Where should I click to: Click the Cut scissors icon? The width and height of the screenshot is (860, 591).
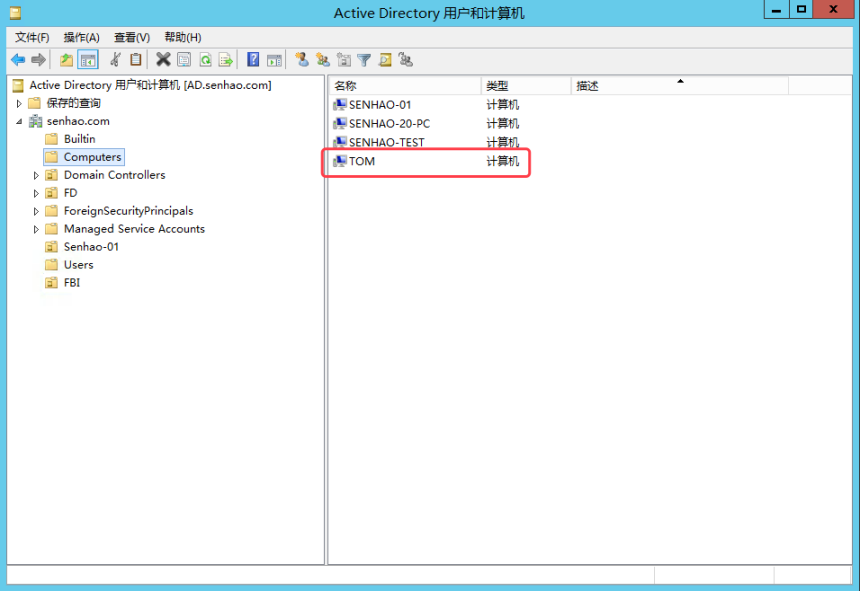(x=115, y=59)
